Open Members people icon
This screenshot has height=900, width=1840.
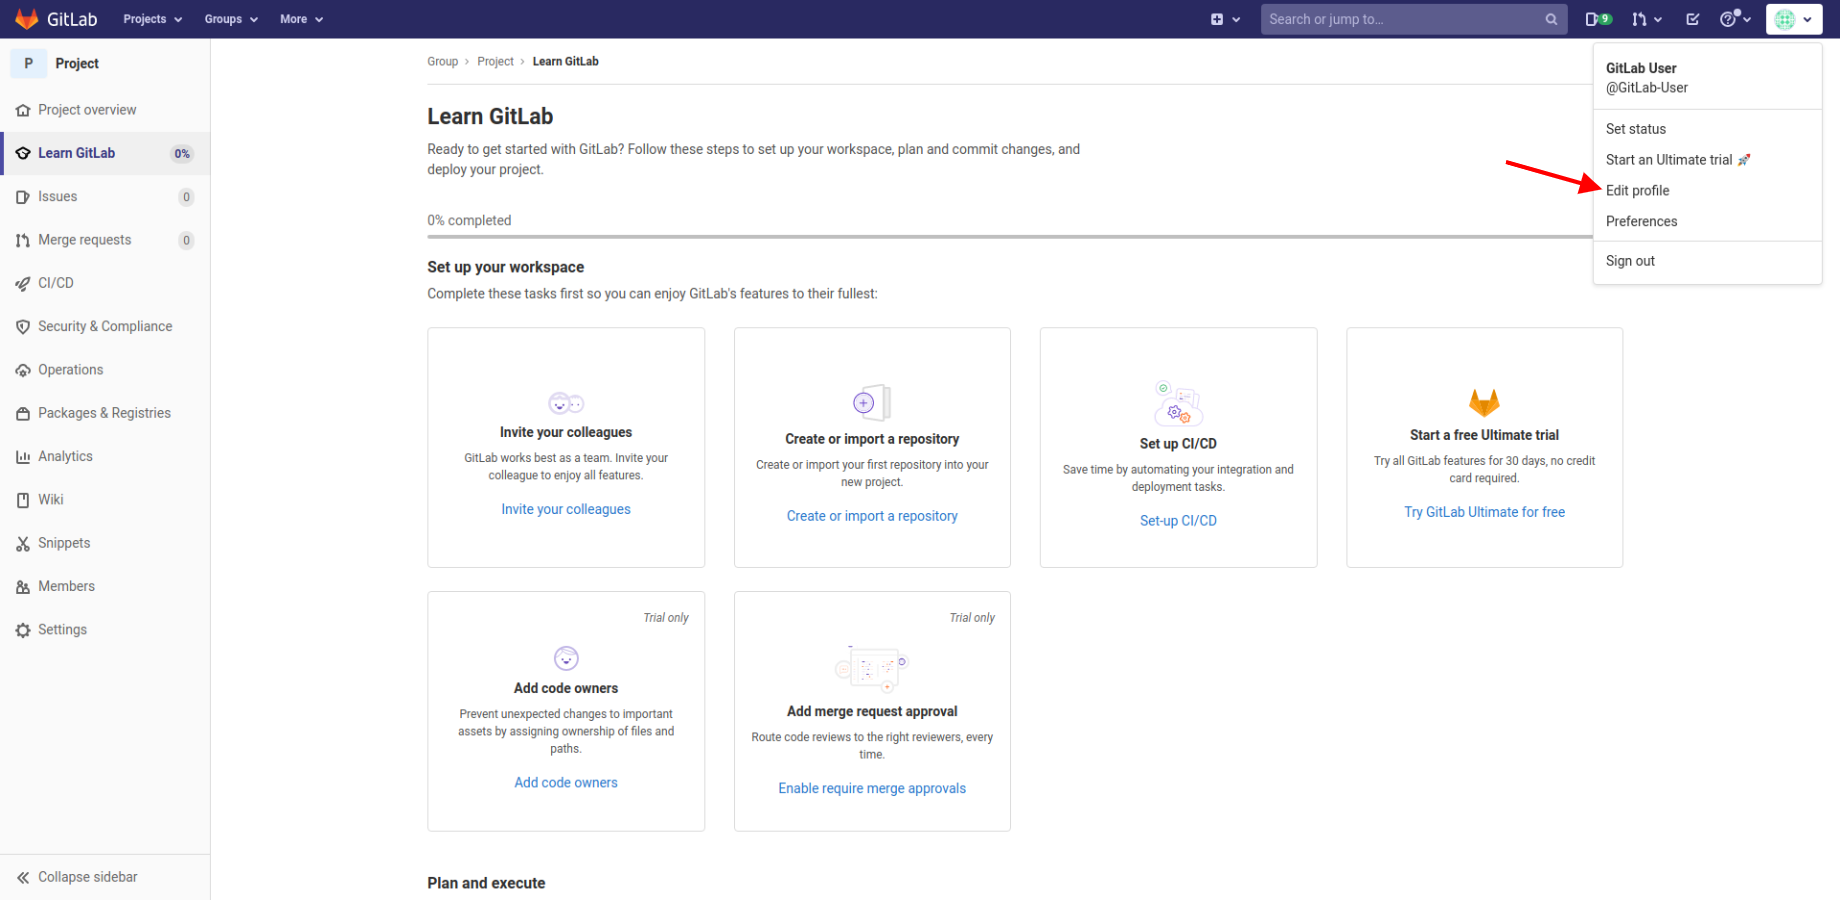[23, 587]
